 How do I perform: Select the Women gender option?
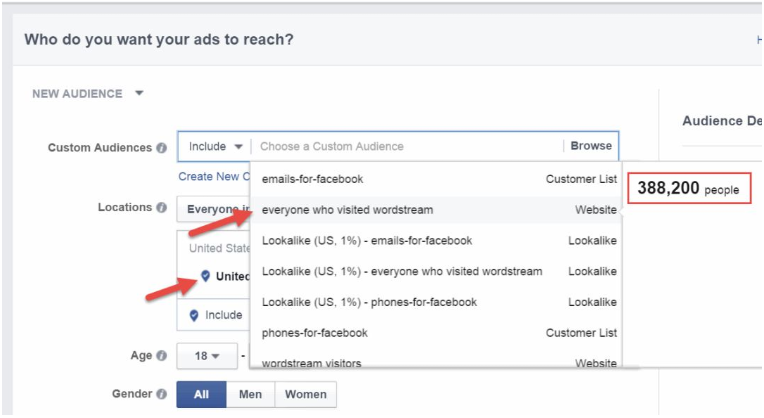pos(306,394)
